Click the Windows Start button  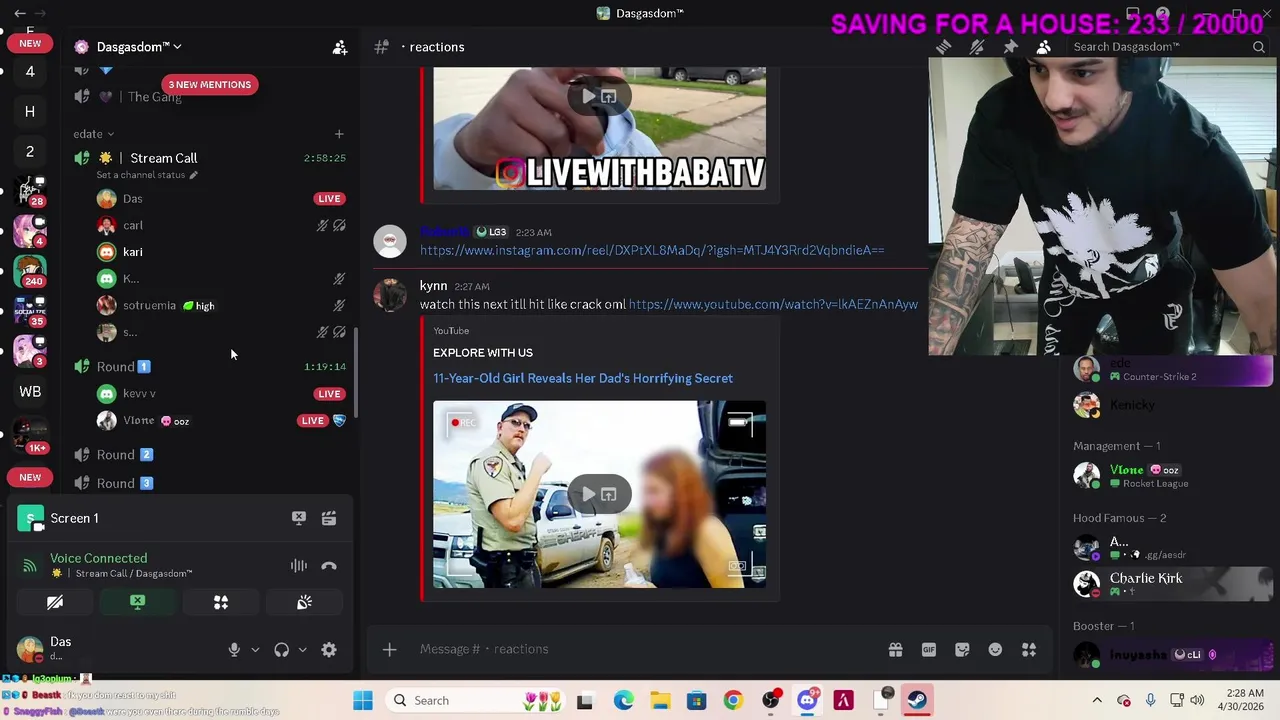[363, 700]
